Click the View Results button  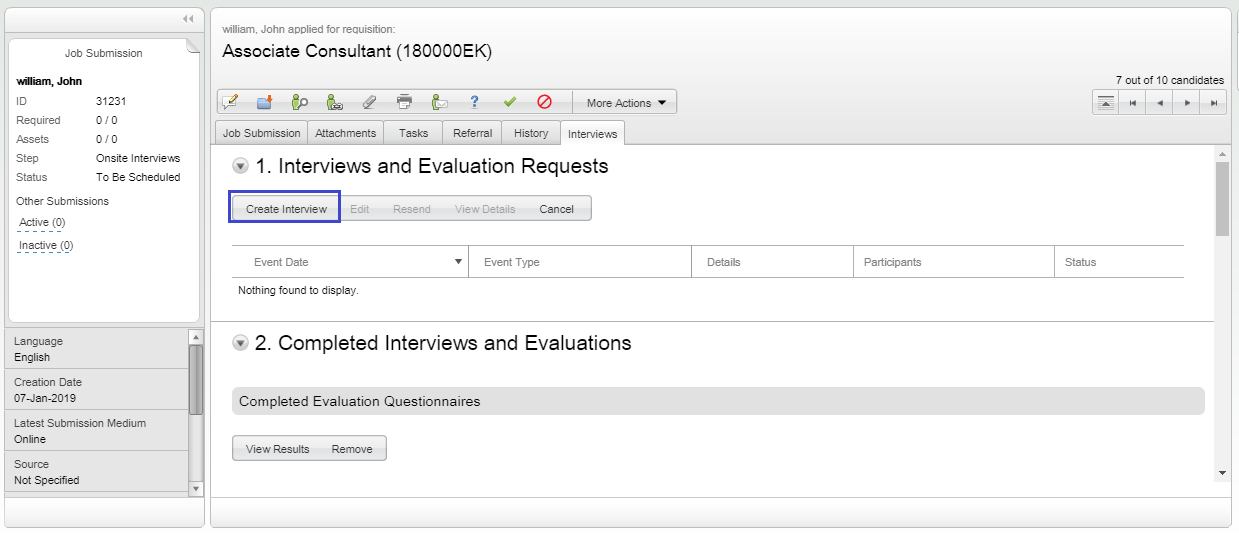point(278,449)
